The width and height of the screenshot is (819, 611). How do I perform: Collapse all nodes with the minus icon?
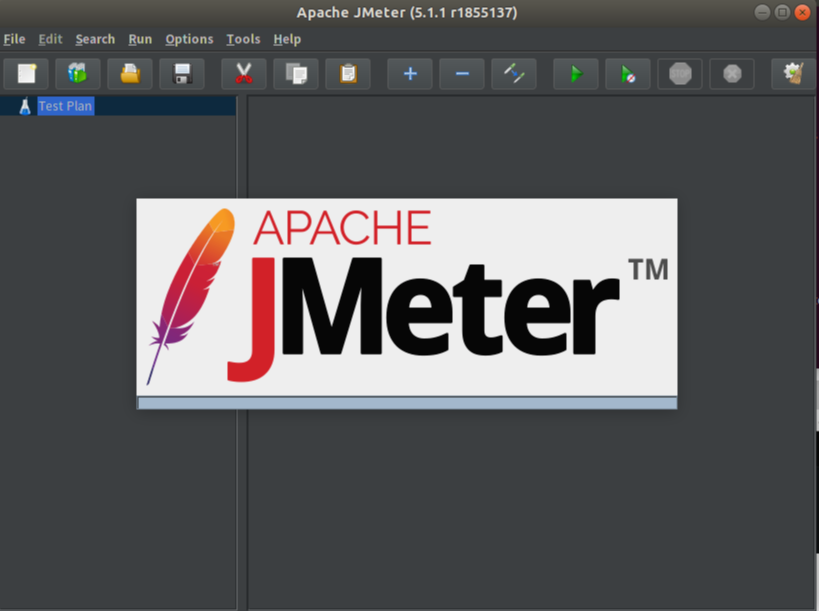(x=462, y=74)
